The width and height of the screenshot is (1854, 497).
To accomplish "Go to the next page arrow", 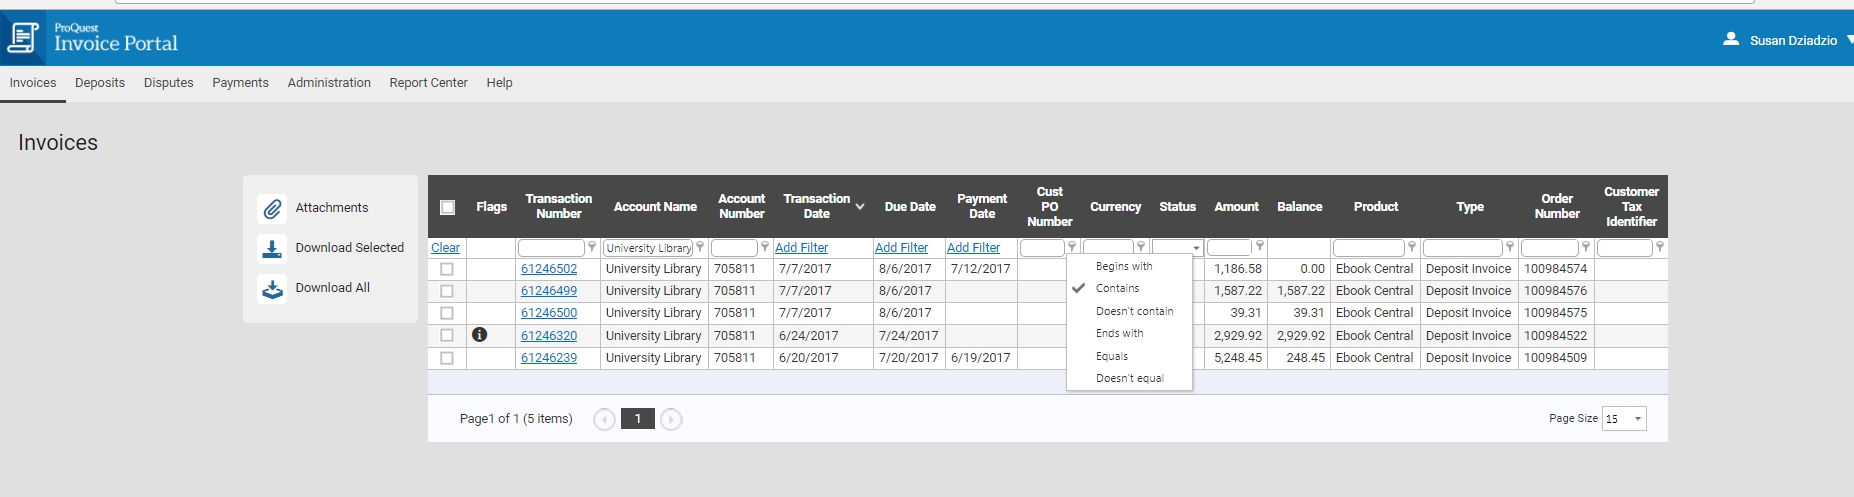I will coord(672,419).
